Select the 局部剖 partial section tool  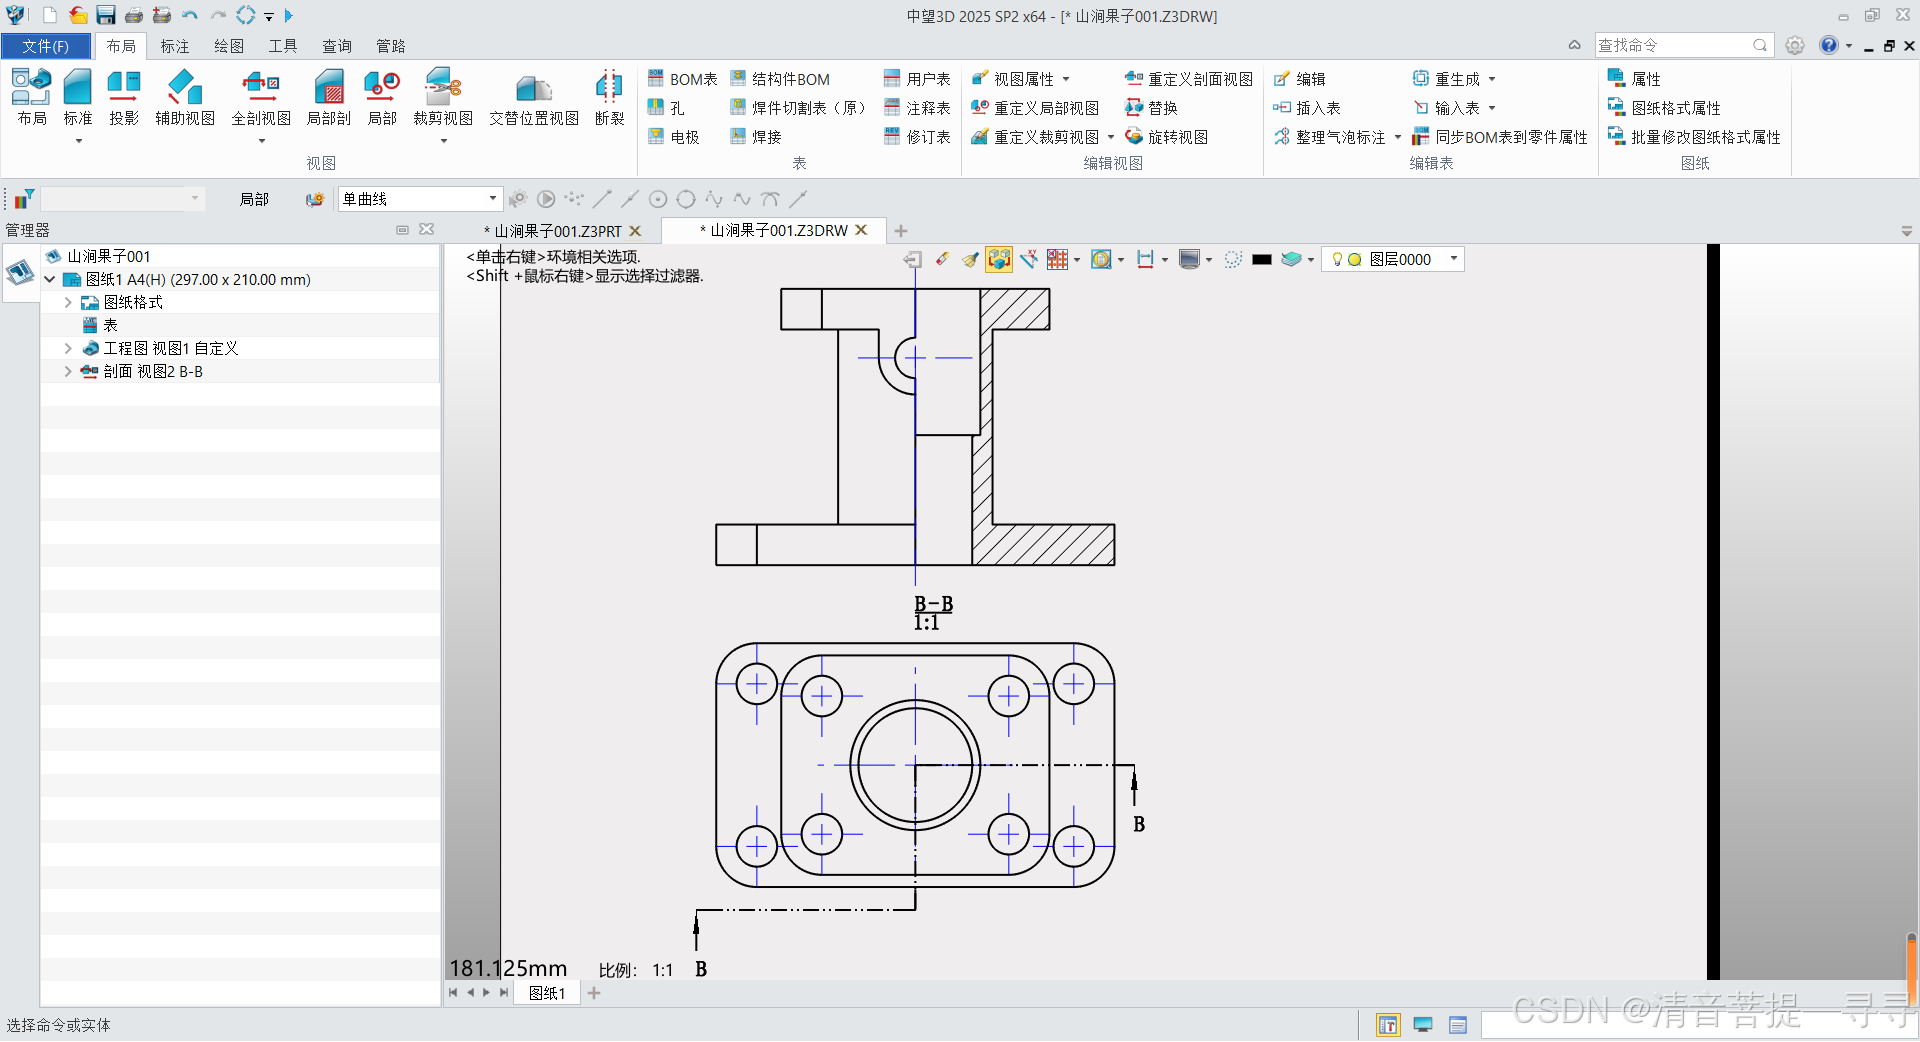pyautogui.click(x=328, y=97)
